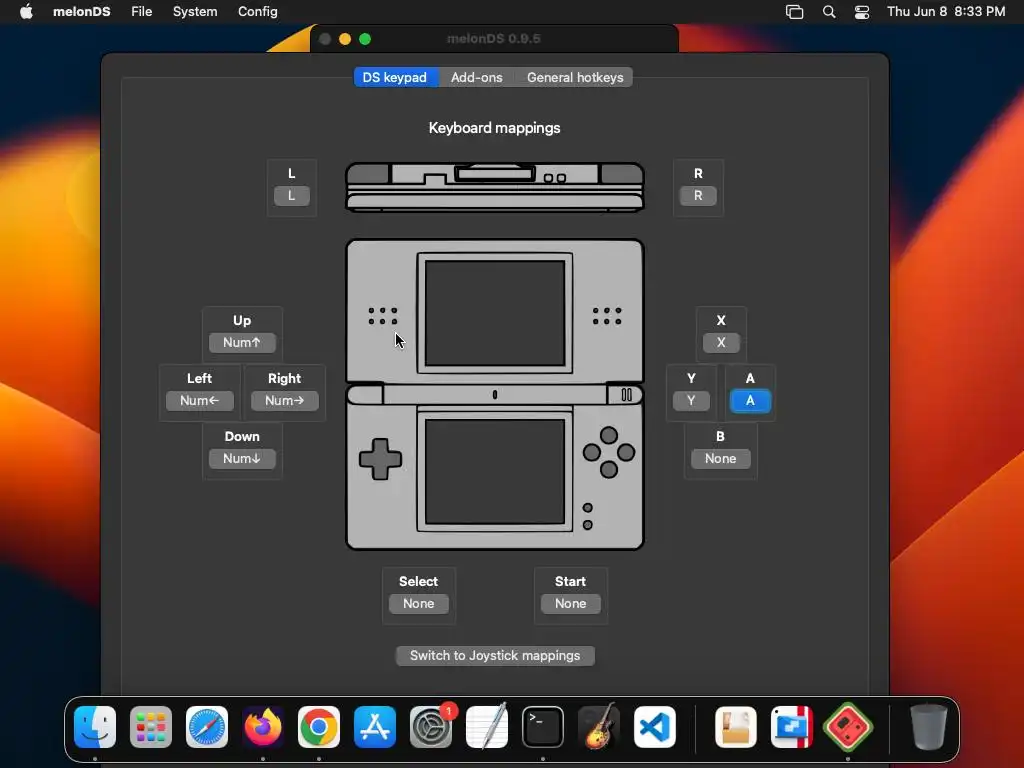
Task: Click Switch to Joystick mappings
Action: (x=495, y=656)
